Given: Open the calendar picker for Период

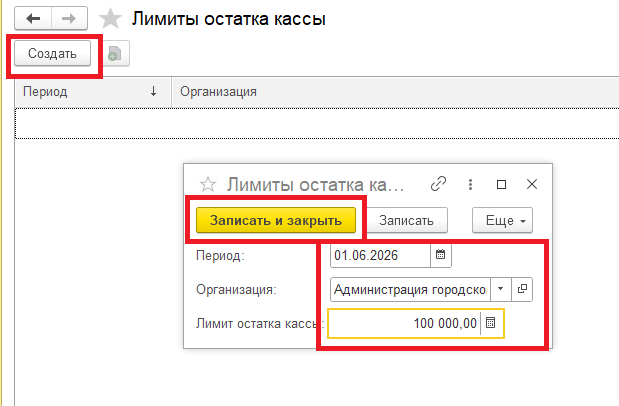Looking at the screenshot, I should (x=441, y=255).
